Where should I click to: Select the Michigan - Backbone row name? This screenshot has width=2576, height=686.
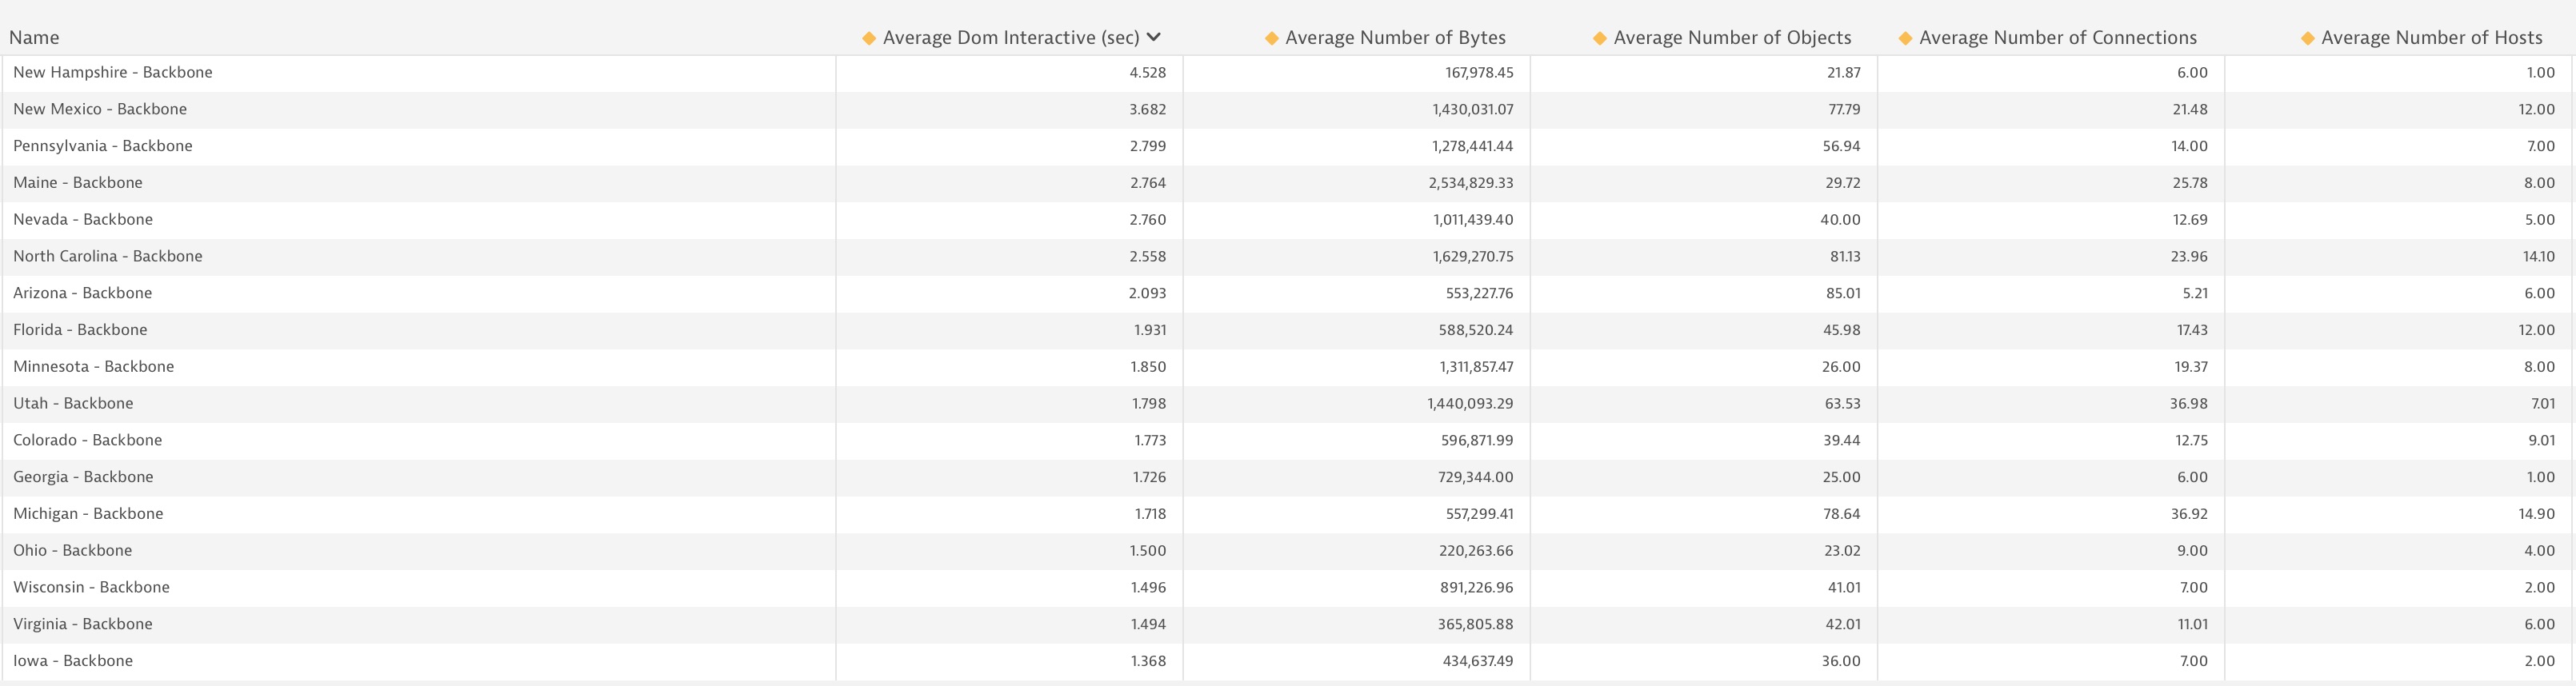tap(88, 514)
